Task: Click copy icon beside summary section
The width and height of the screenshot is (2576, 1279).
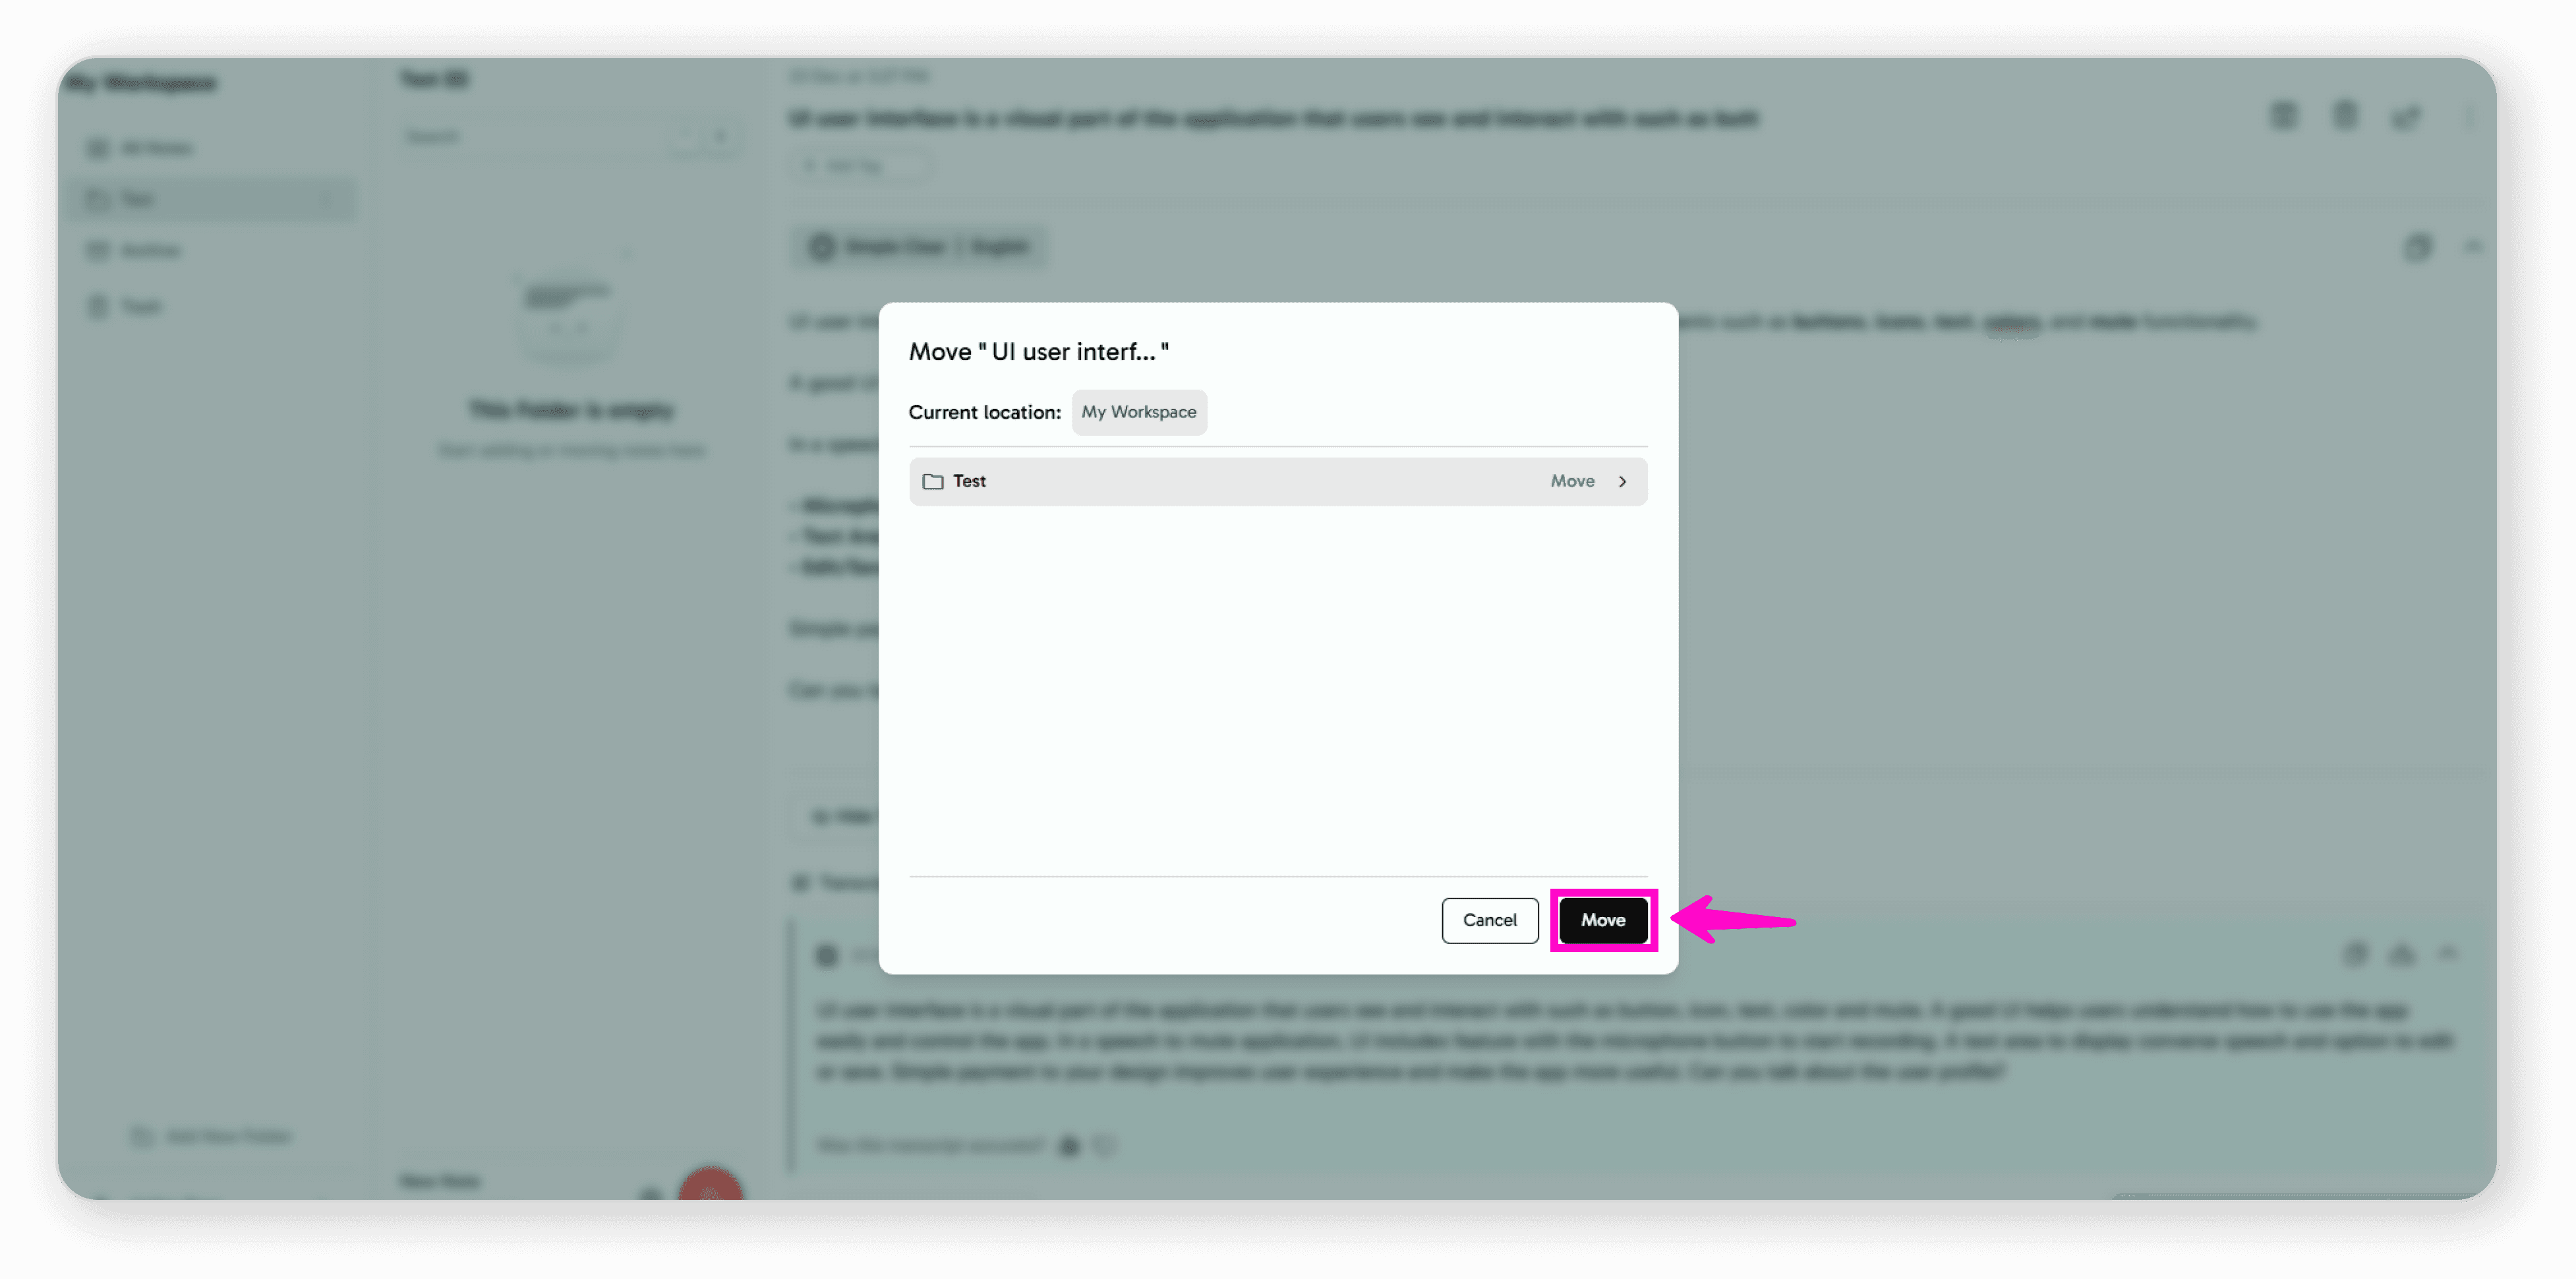Action: click(2417, 247)
